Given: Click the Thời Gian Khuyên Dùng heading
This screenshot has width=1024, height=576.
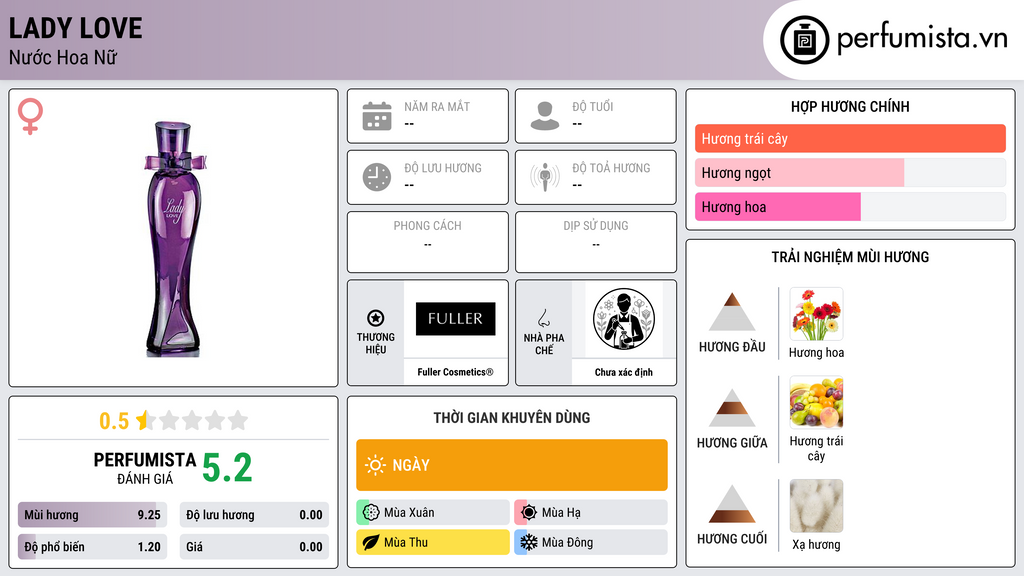Looking at the screenshot, I should [512, 417].
